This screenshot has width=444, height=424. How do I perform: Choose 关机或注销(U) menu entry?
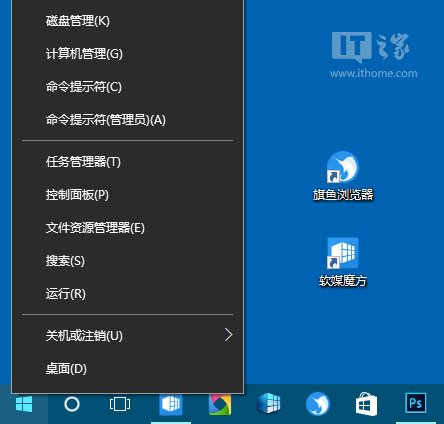coord(128,335)
